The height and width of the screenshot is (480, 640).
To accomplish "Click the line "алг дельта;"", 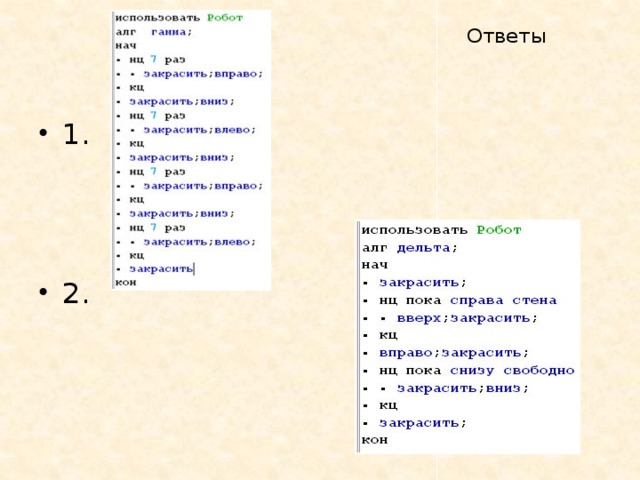I will coord(410,248).
